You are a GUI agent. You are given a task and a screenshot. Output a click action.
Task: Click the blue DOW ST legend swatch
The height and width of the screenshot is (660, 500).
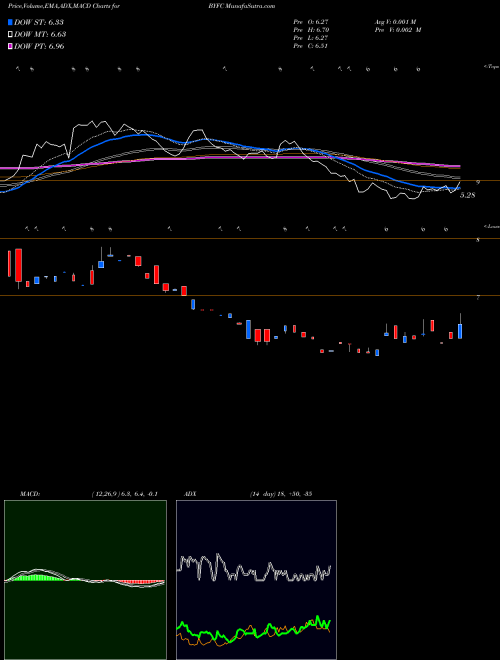10,22
